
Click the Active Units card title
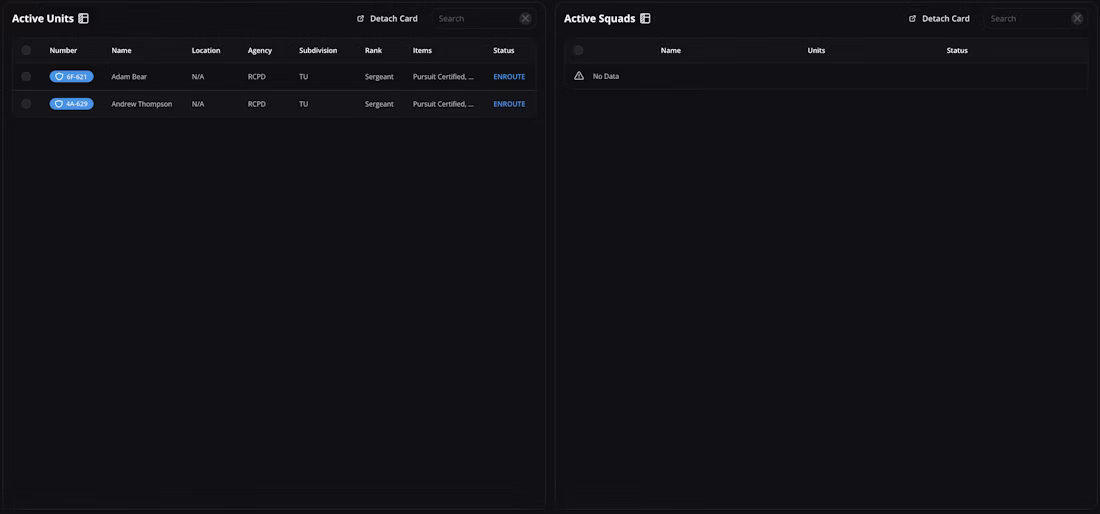[x=43, y=19]
